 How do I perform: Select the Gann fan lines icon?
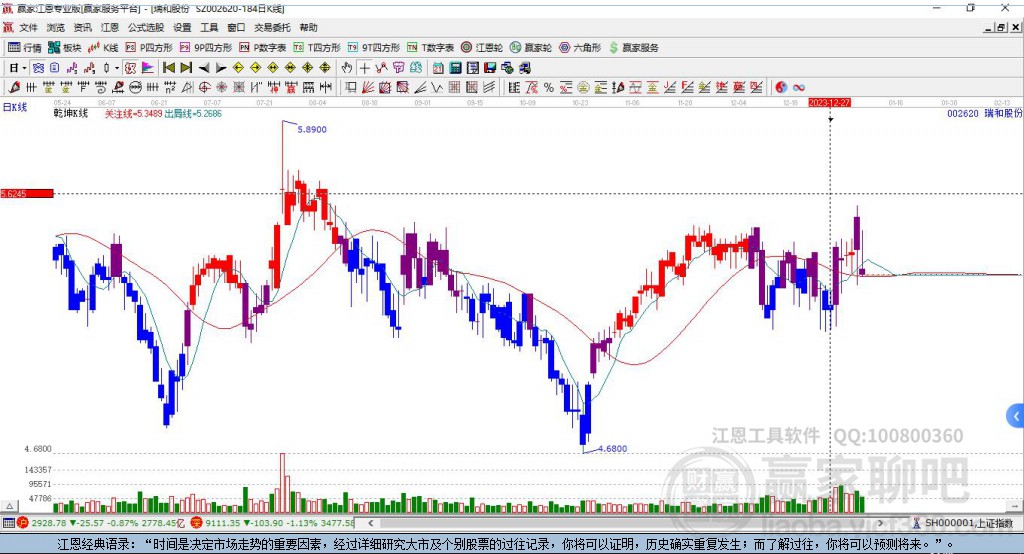[369, 88]
